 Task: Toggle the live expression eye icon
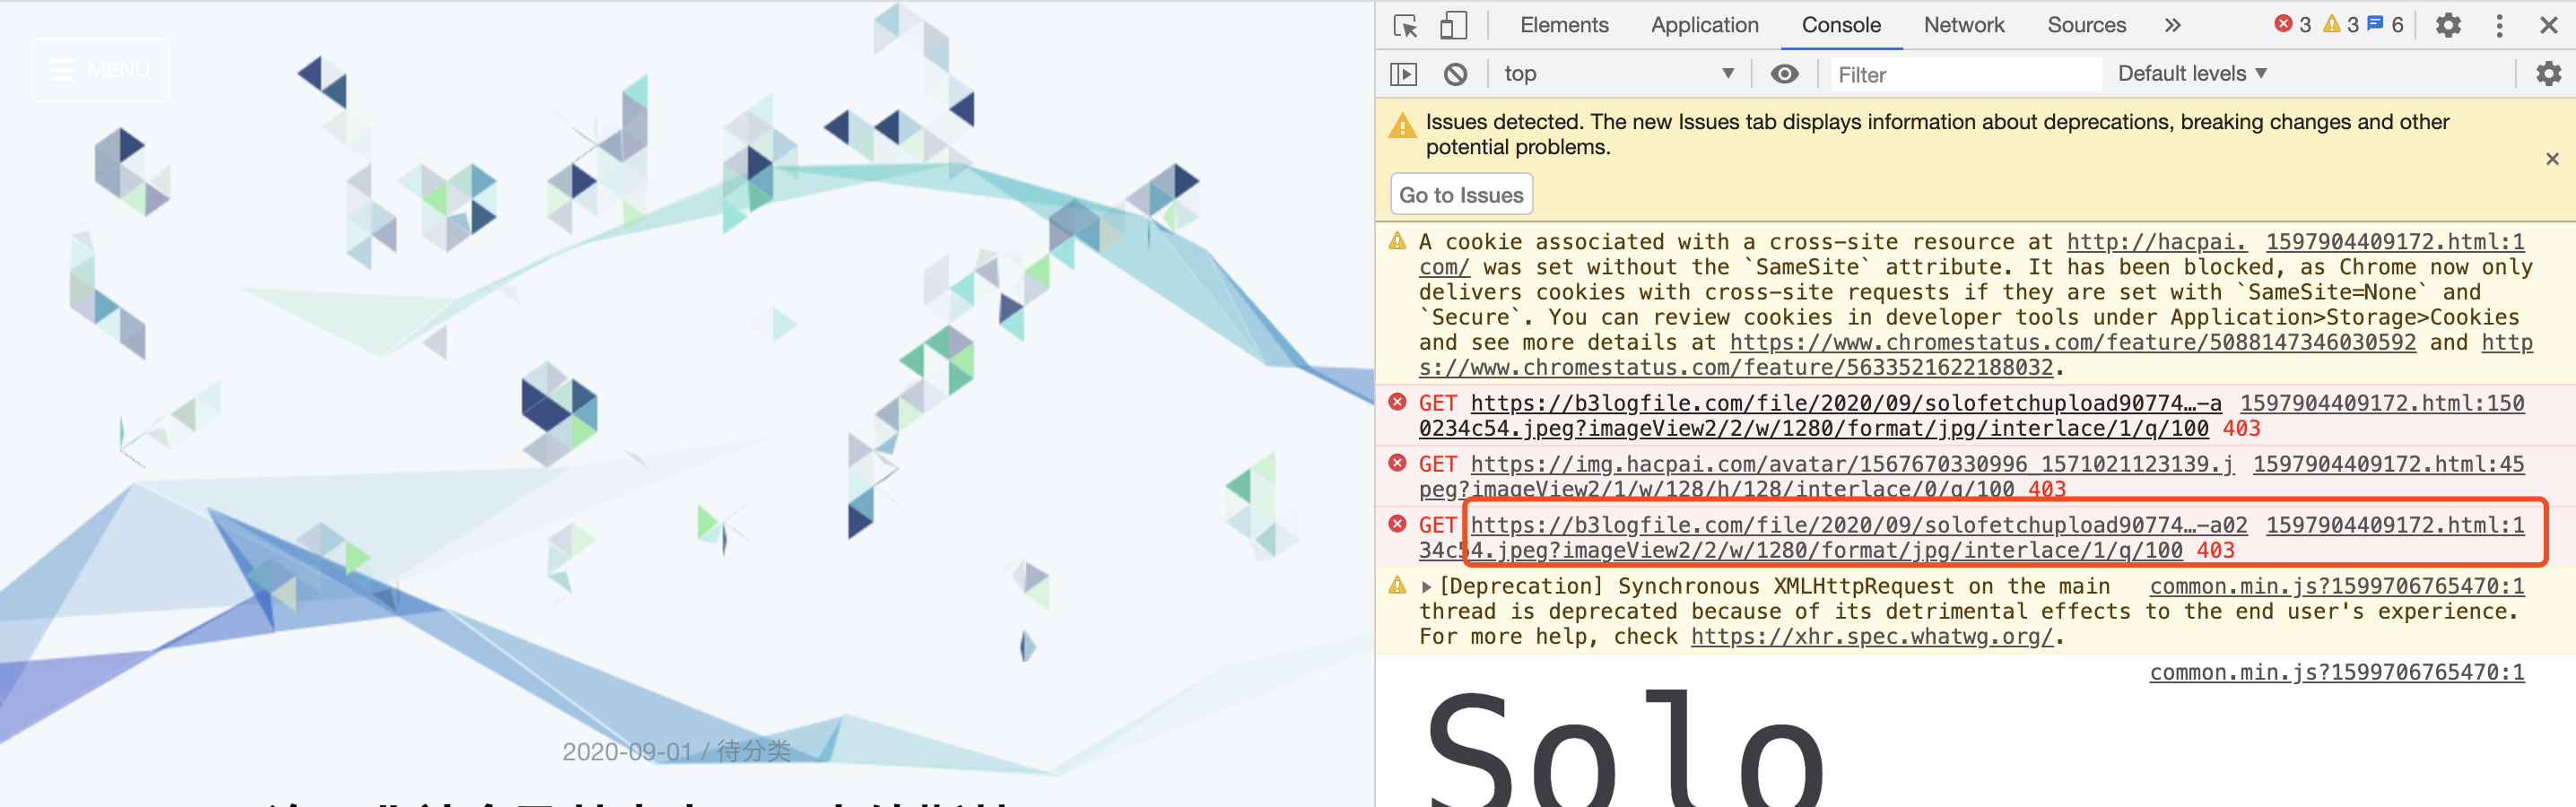point(1784,74)
